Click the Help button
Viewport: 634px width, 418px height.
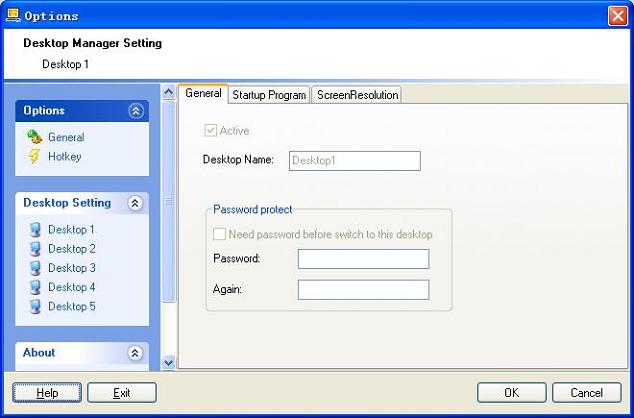coord(47,393)
